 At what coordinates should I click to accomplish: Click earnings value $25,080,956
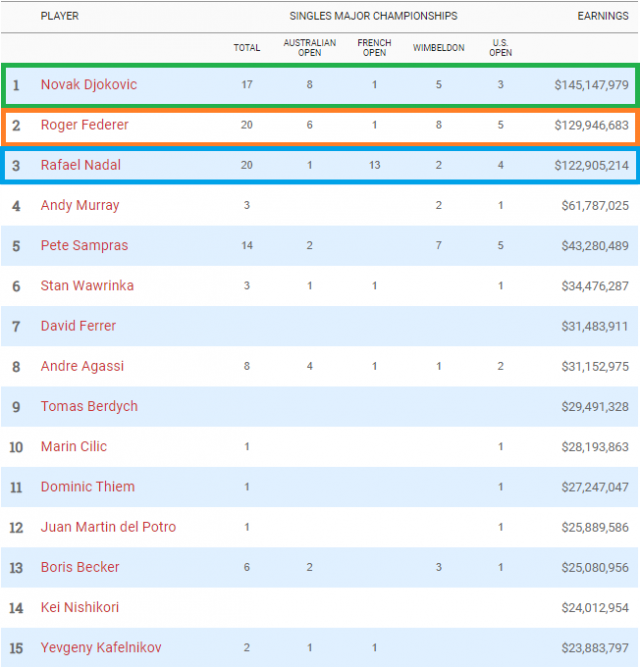[595, 567]
